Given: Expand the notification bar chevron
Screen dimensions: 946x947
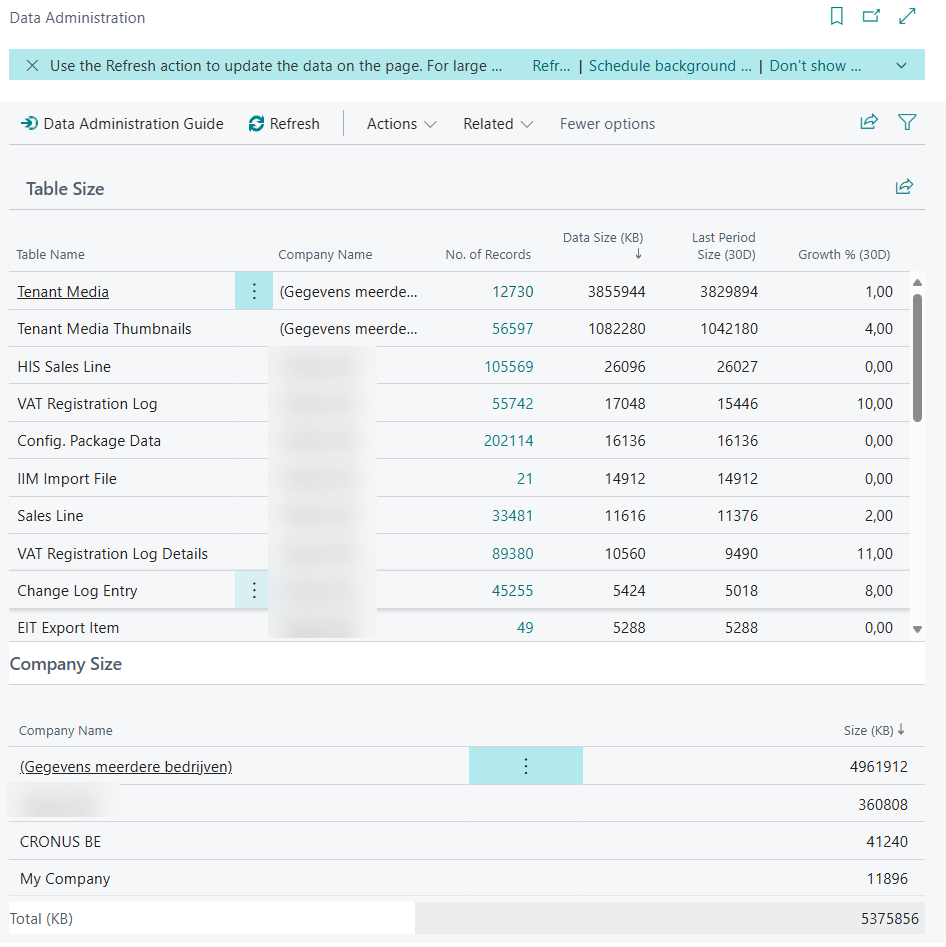Looking at the screenshot, I should [901, 66].
